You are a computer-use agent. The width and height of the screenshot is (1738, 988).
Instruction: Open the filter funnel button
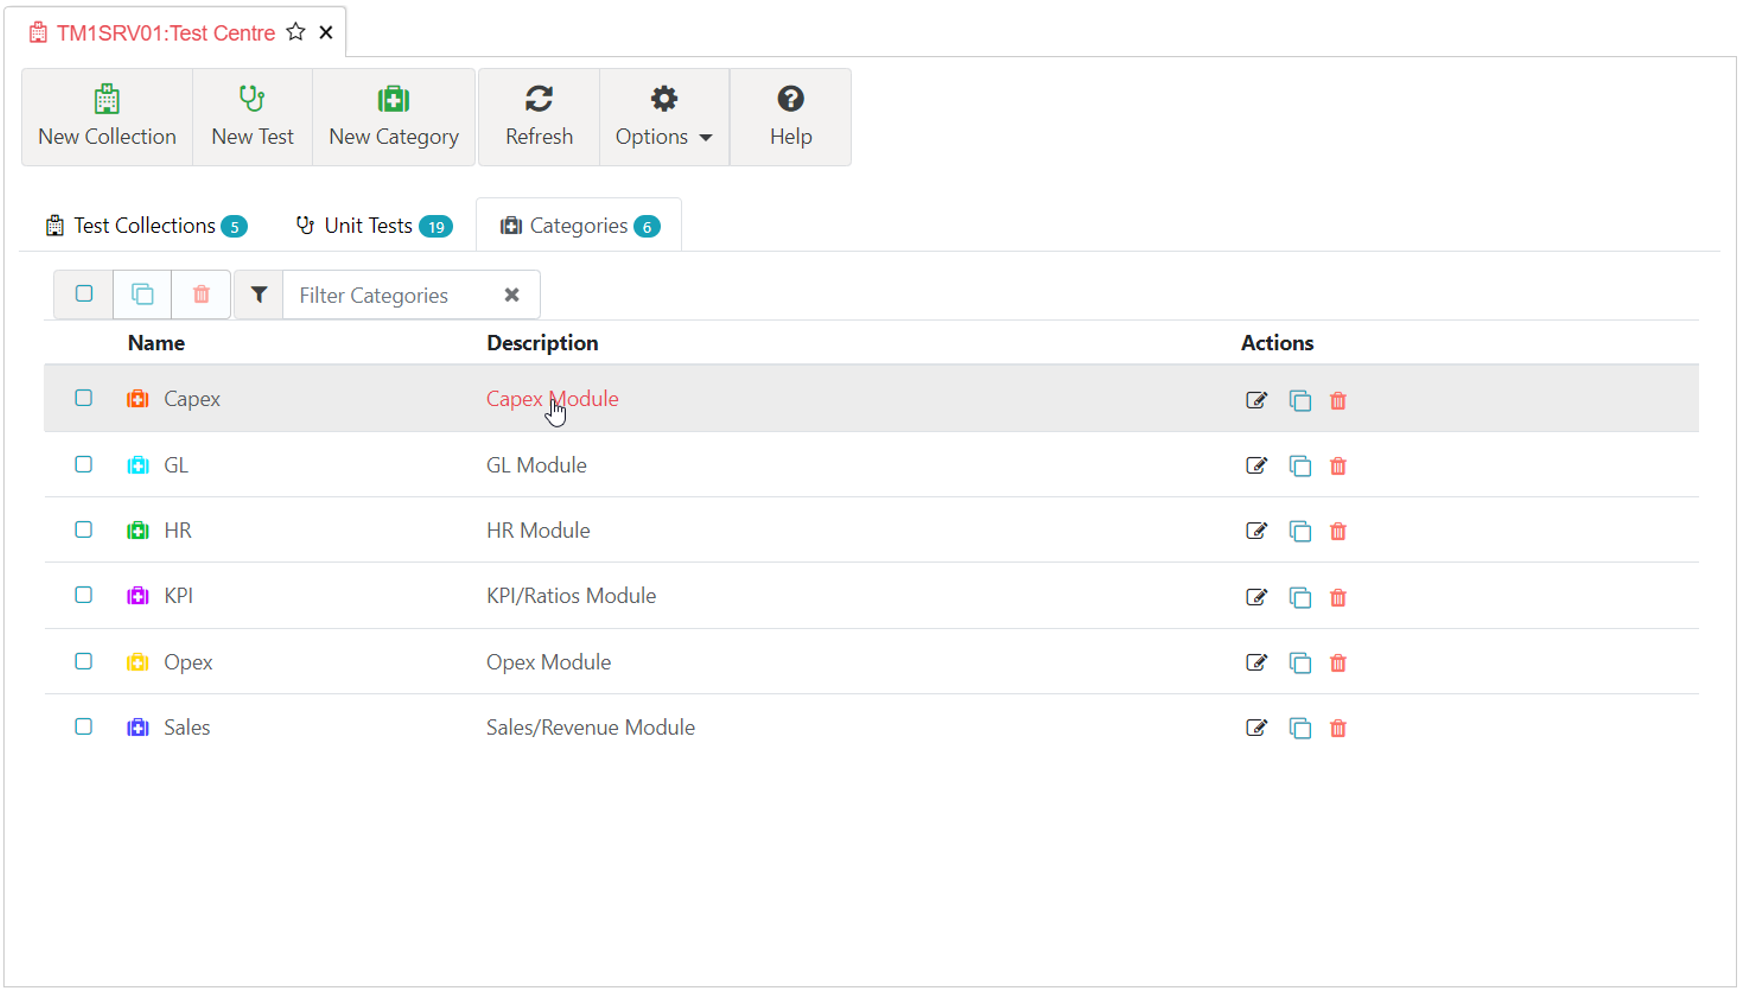click(259, 295)
